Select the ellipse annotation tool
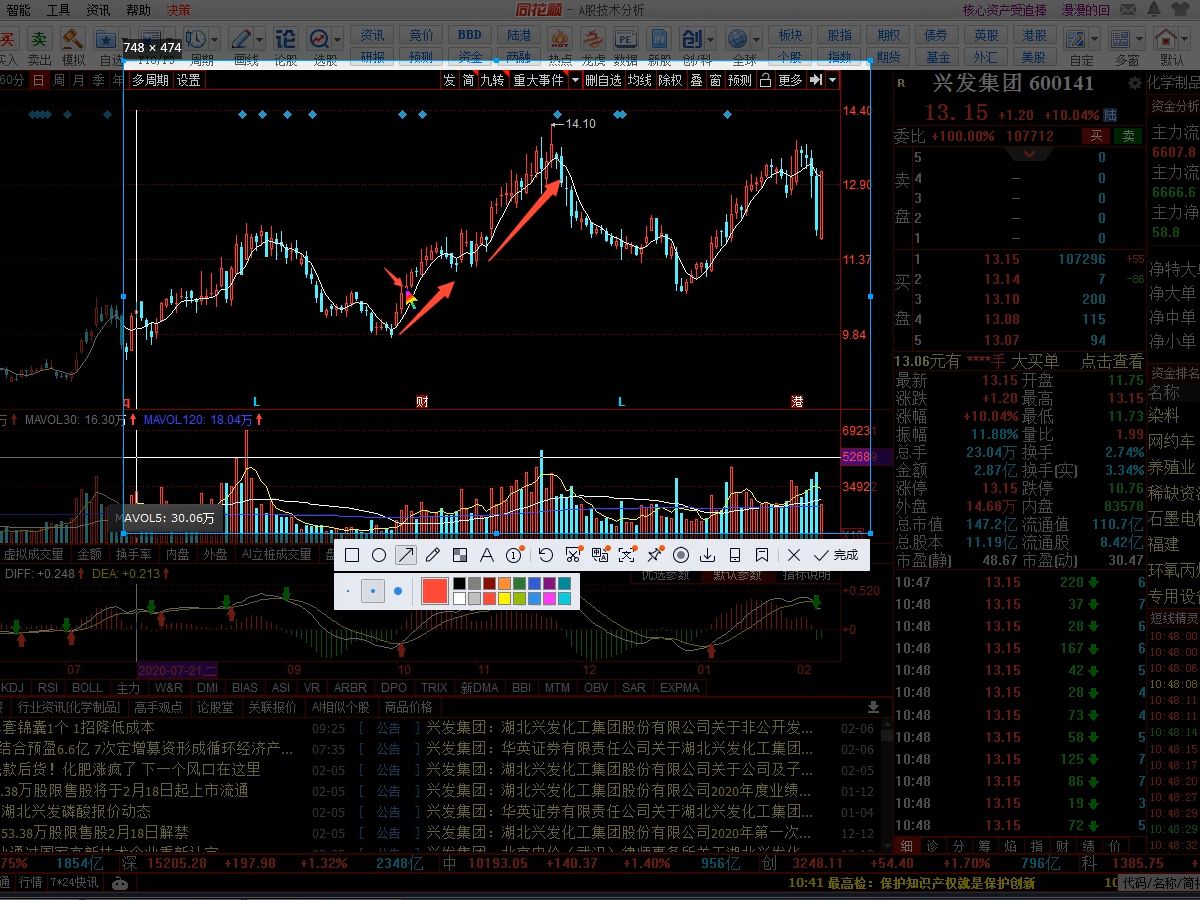 click(x=379, y=555)
